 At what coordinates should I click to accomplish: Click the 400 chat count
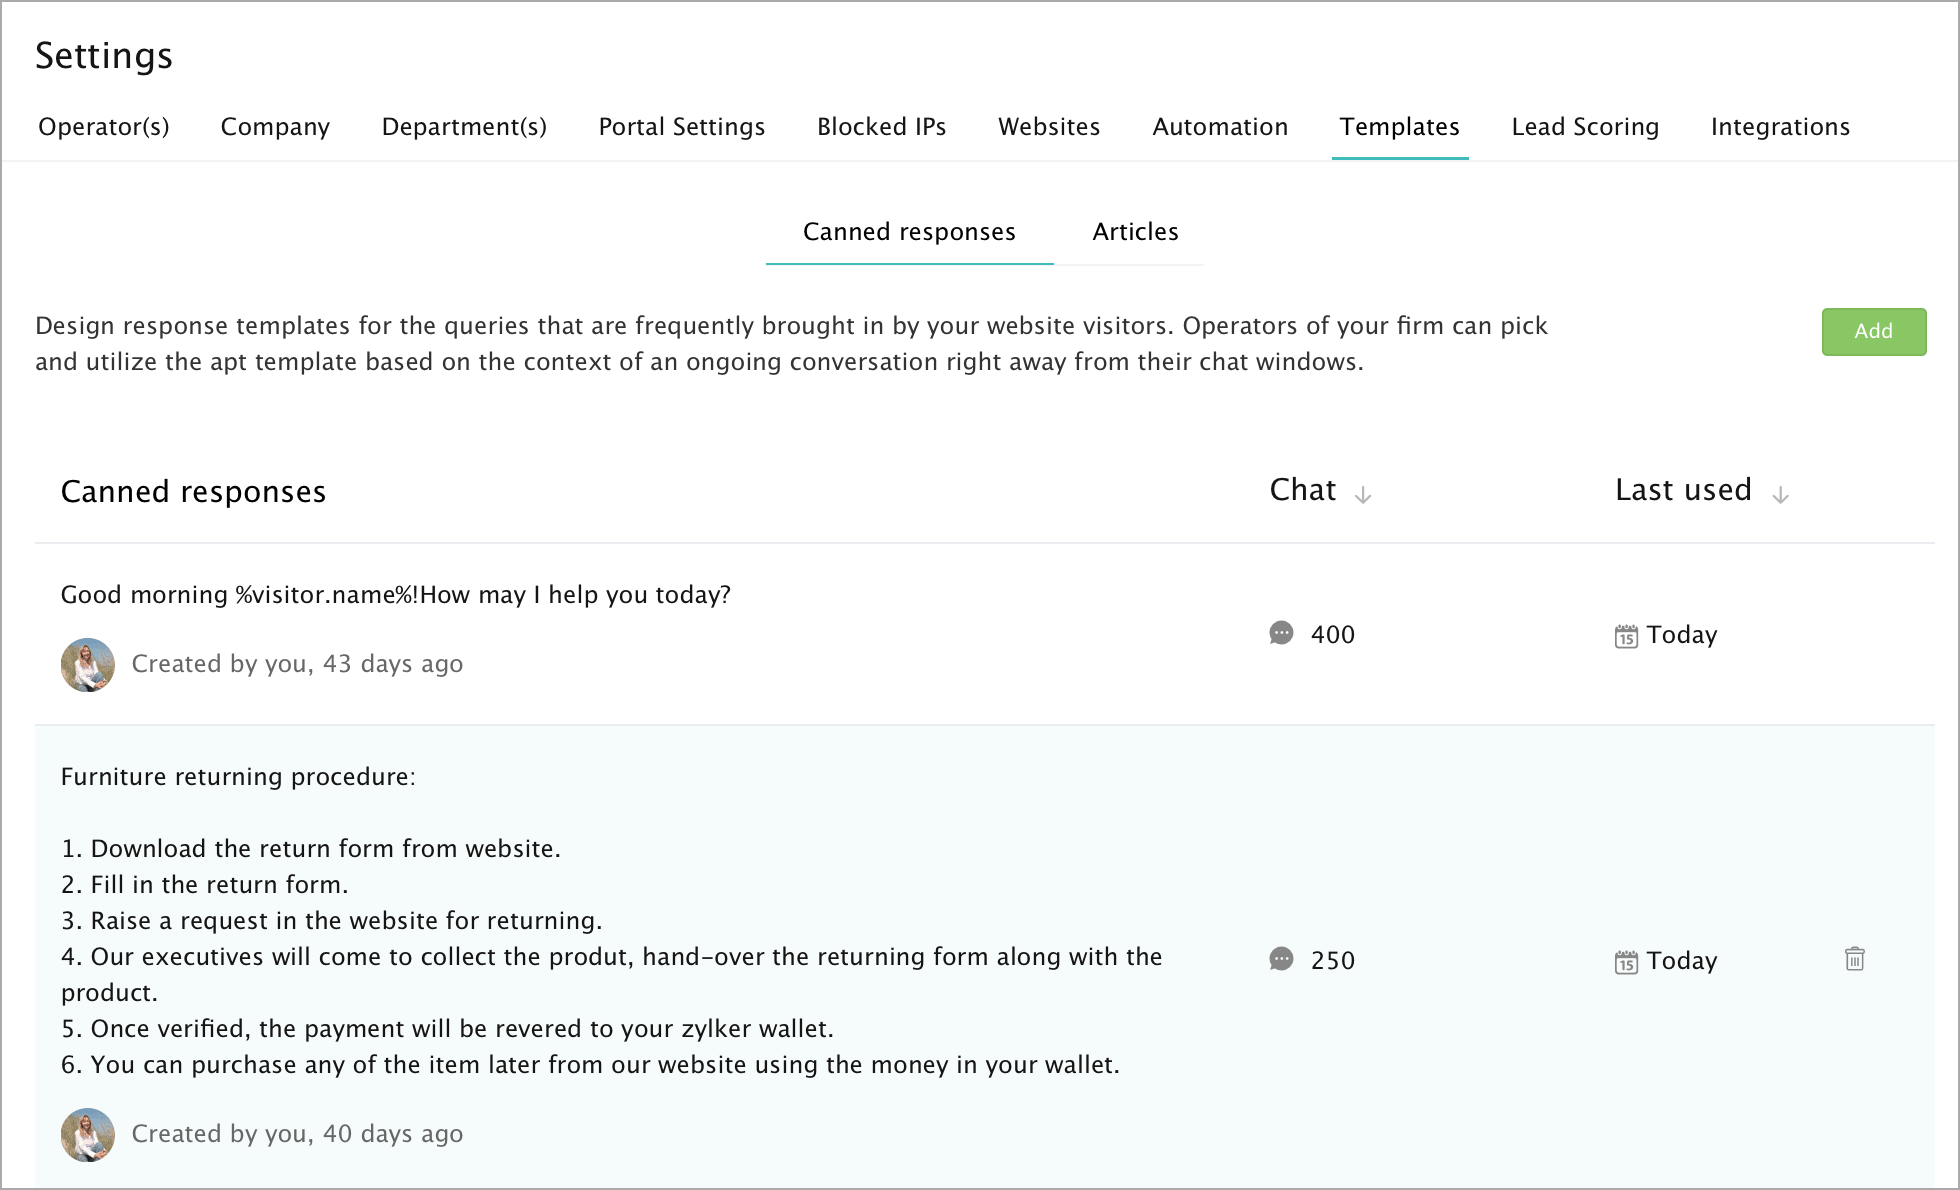coord(1333,635)
